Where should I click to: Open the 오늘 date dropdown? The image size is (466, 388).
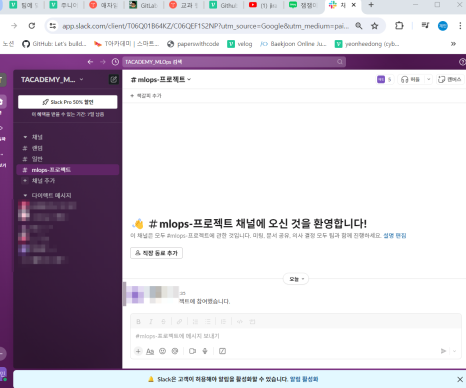tap(296, 279)
